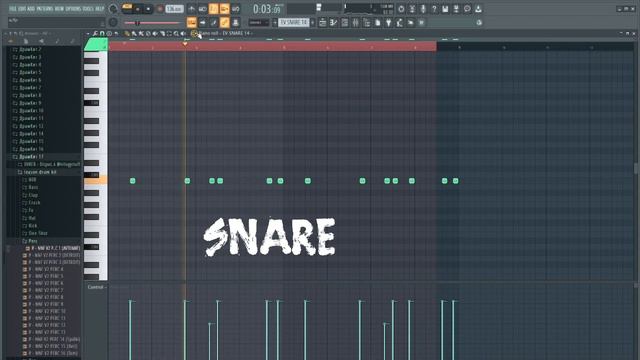This screenshot has width=640, height=360.
Task: Click the 0:03 time display
Action: (267, 9)
